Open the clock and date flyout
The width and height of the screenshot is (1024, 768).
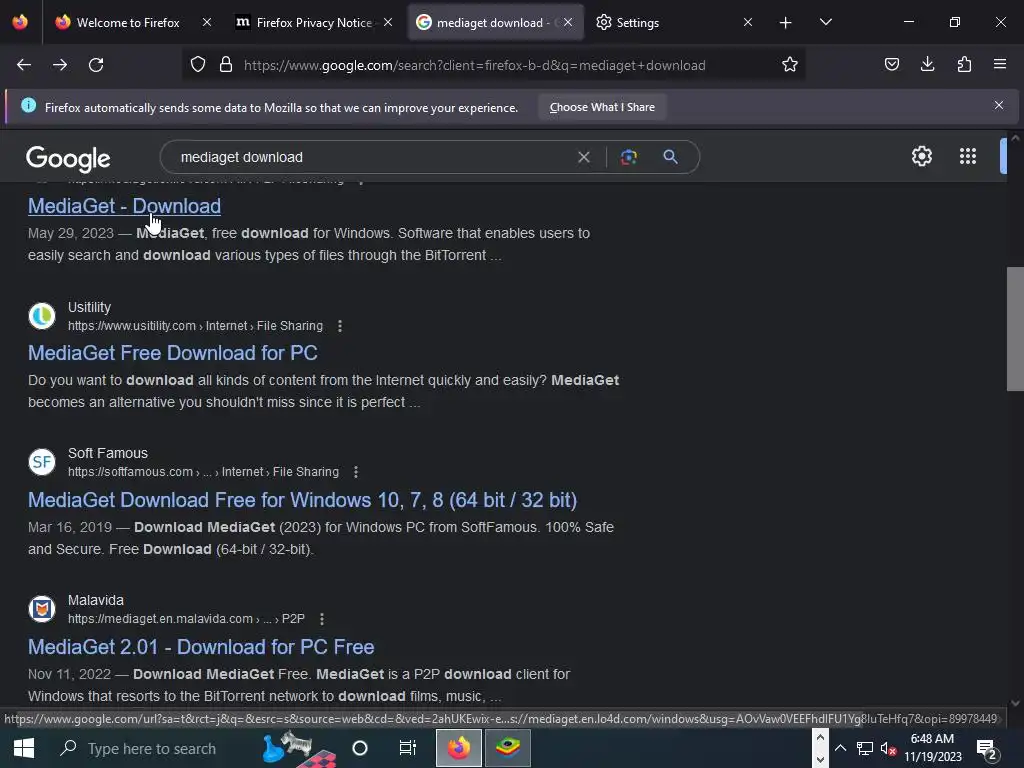tap(933, 748)
